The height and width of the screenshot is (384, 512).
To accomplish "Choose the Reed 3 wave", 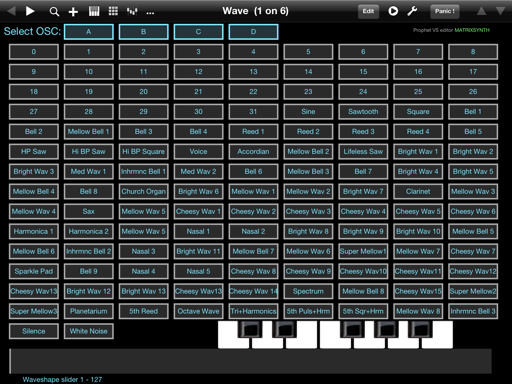I will [363, 132].
